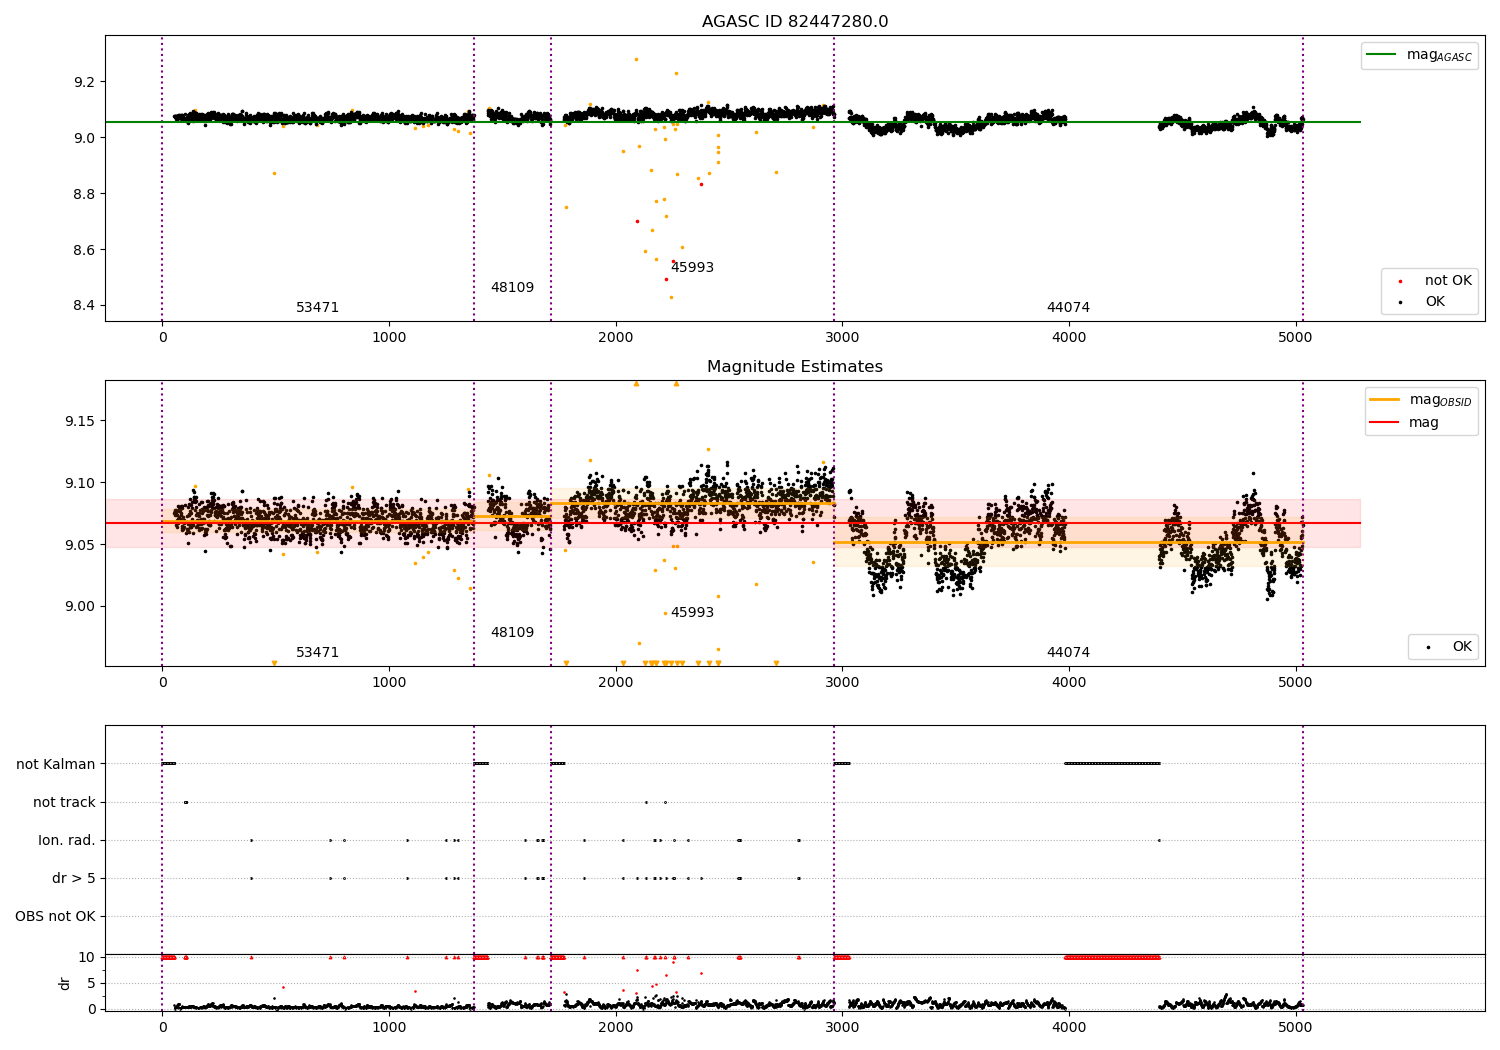This screenshot has width=1500, height=1050.
Task: Click the 9.10 y-axis tick label
Action: (x=80, y=484)
